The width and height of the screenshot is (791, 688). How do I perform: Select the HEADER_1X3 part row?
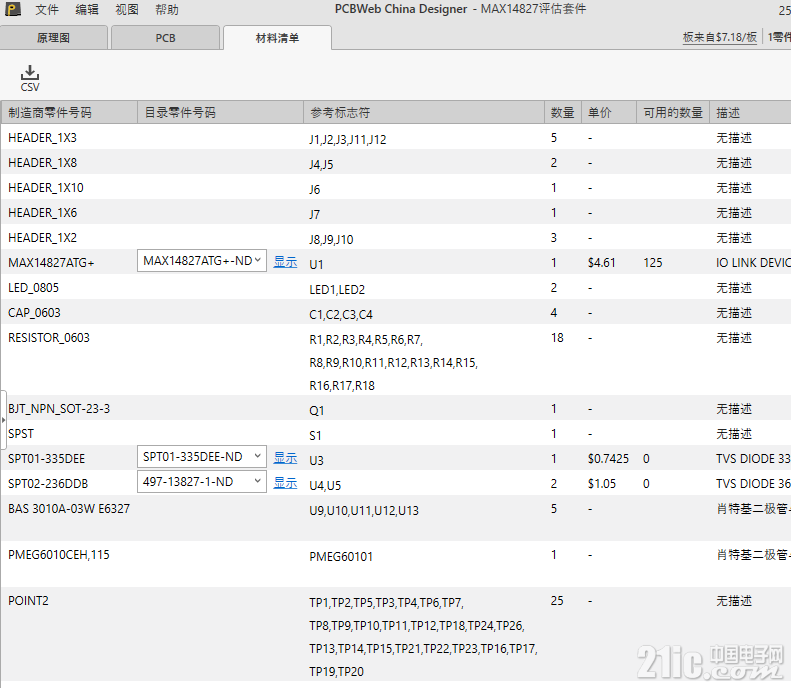(396, 138)
